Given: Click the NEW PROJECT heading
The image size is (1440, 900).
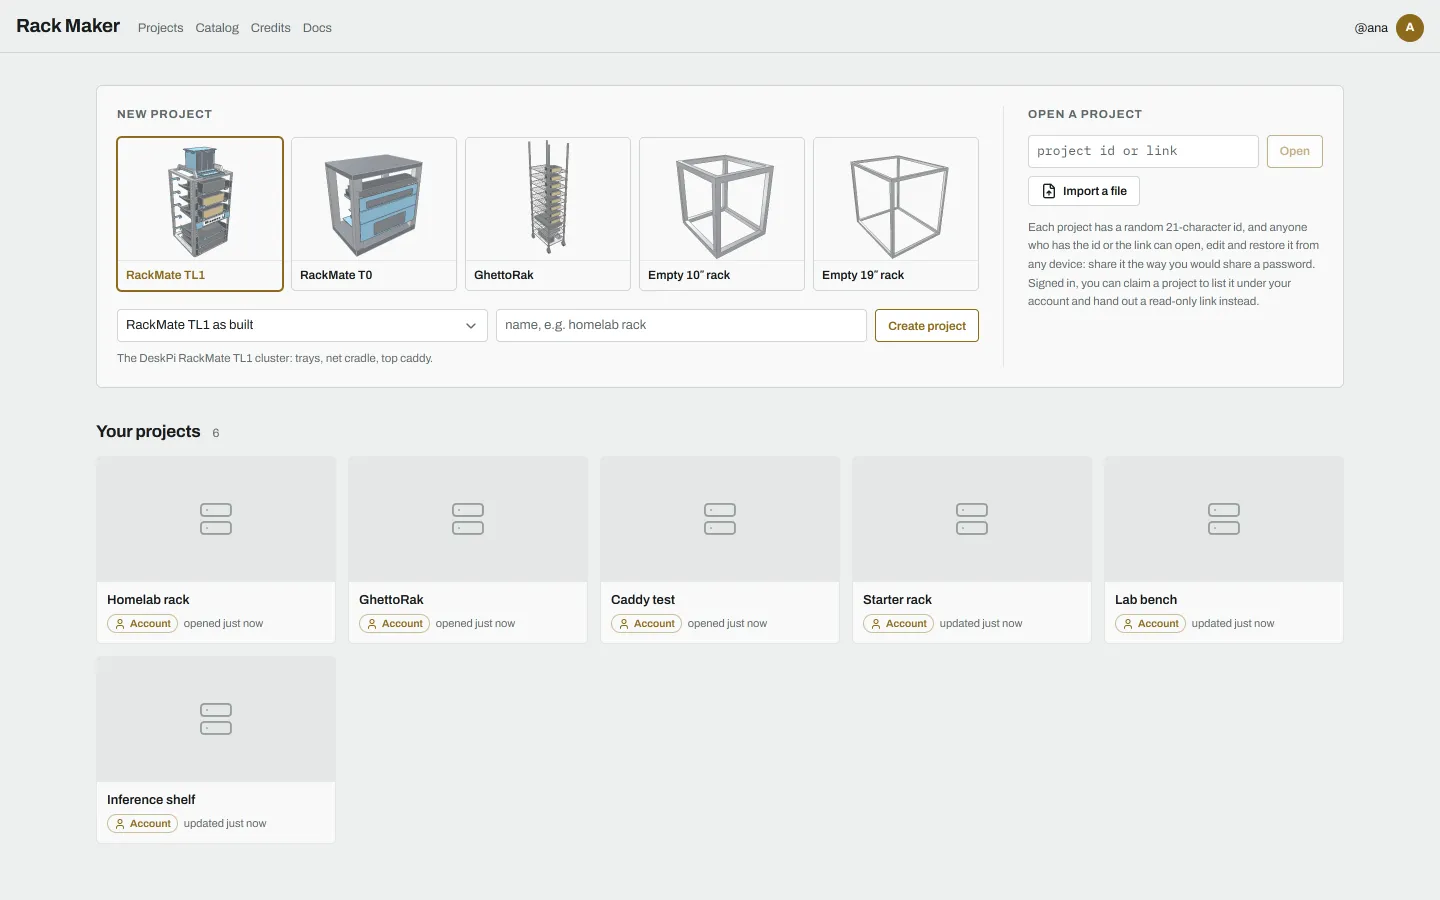Looking at the screenshot, I should point(164,114).
